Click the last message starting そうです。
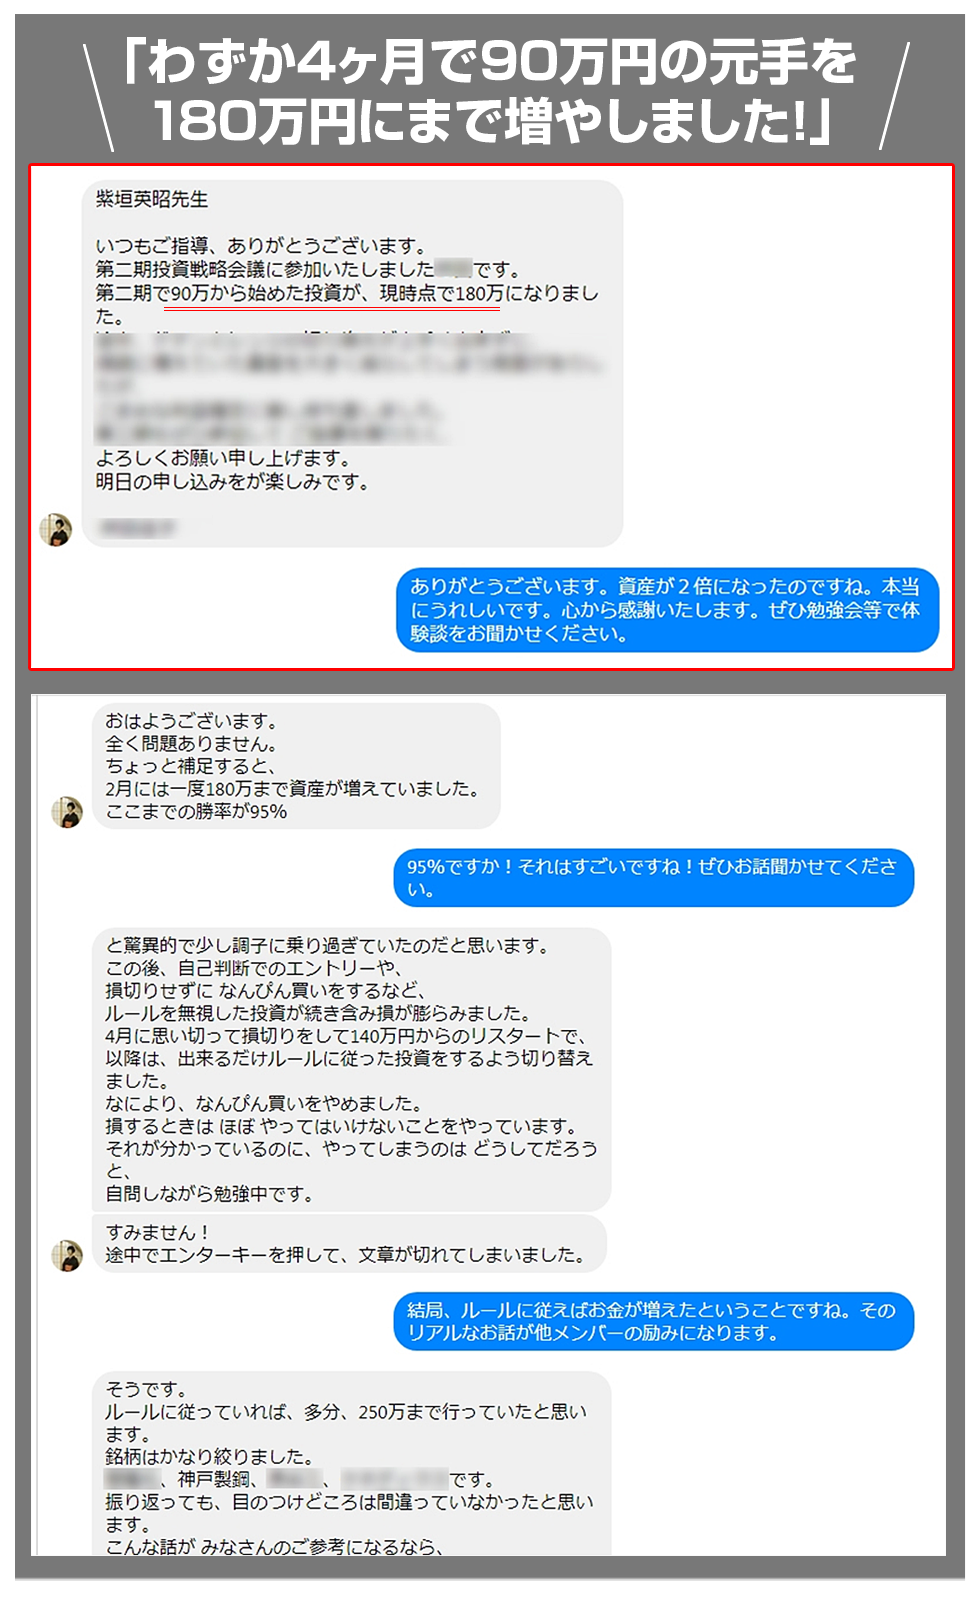The height and width of the screenshot is (1600, 980). [351, 1464]
